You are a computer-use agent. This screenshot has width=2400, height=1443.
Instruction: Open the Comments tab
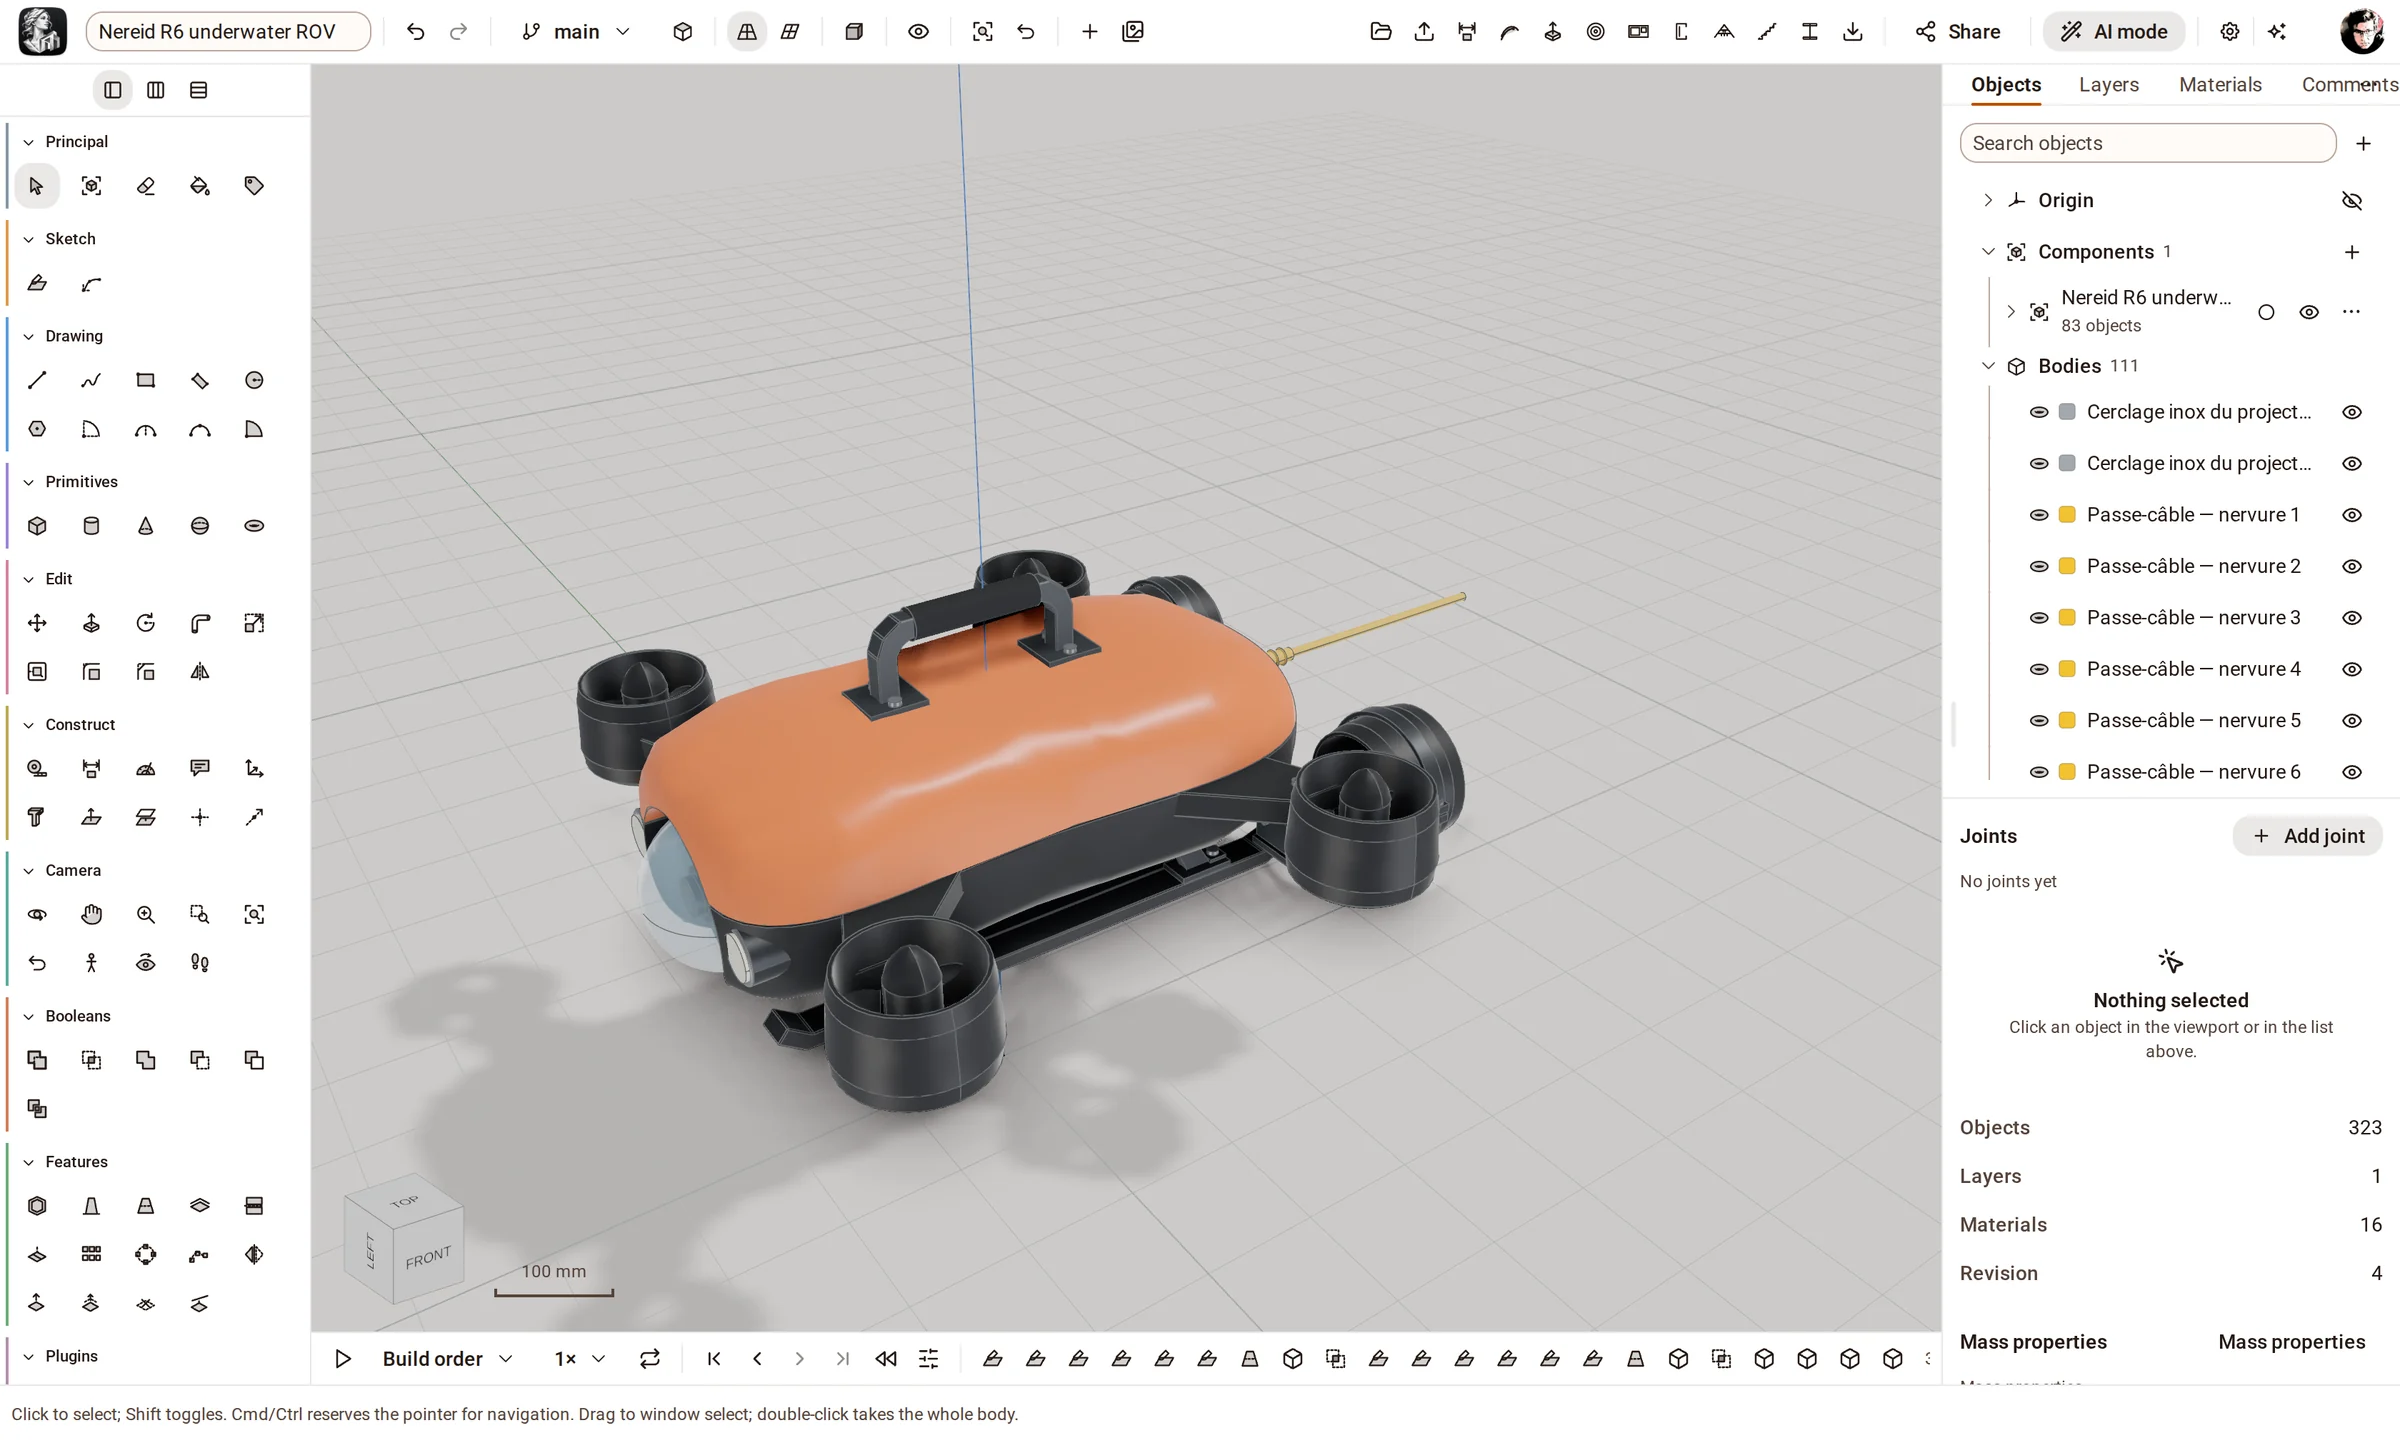coord(2349,85)
